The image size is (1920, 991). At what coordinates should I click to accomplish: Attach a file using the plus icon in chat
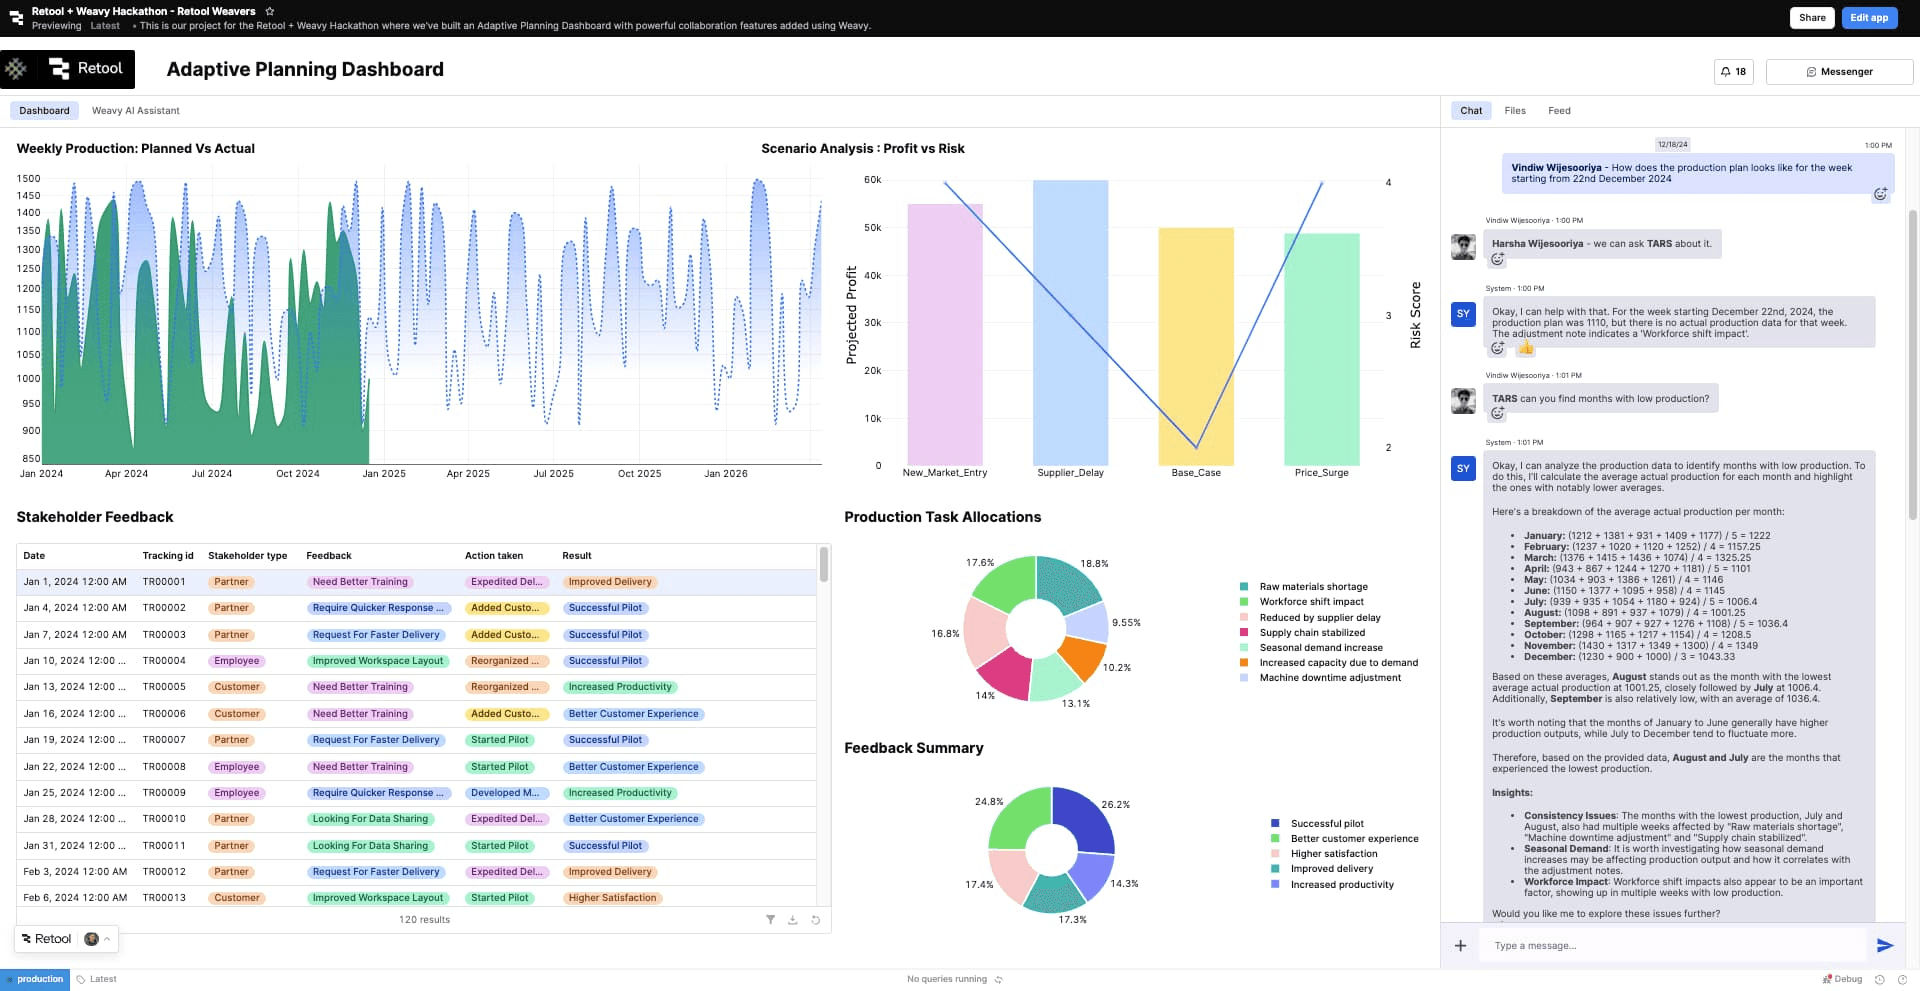[x=1461, y=945]
